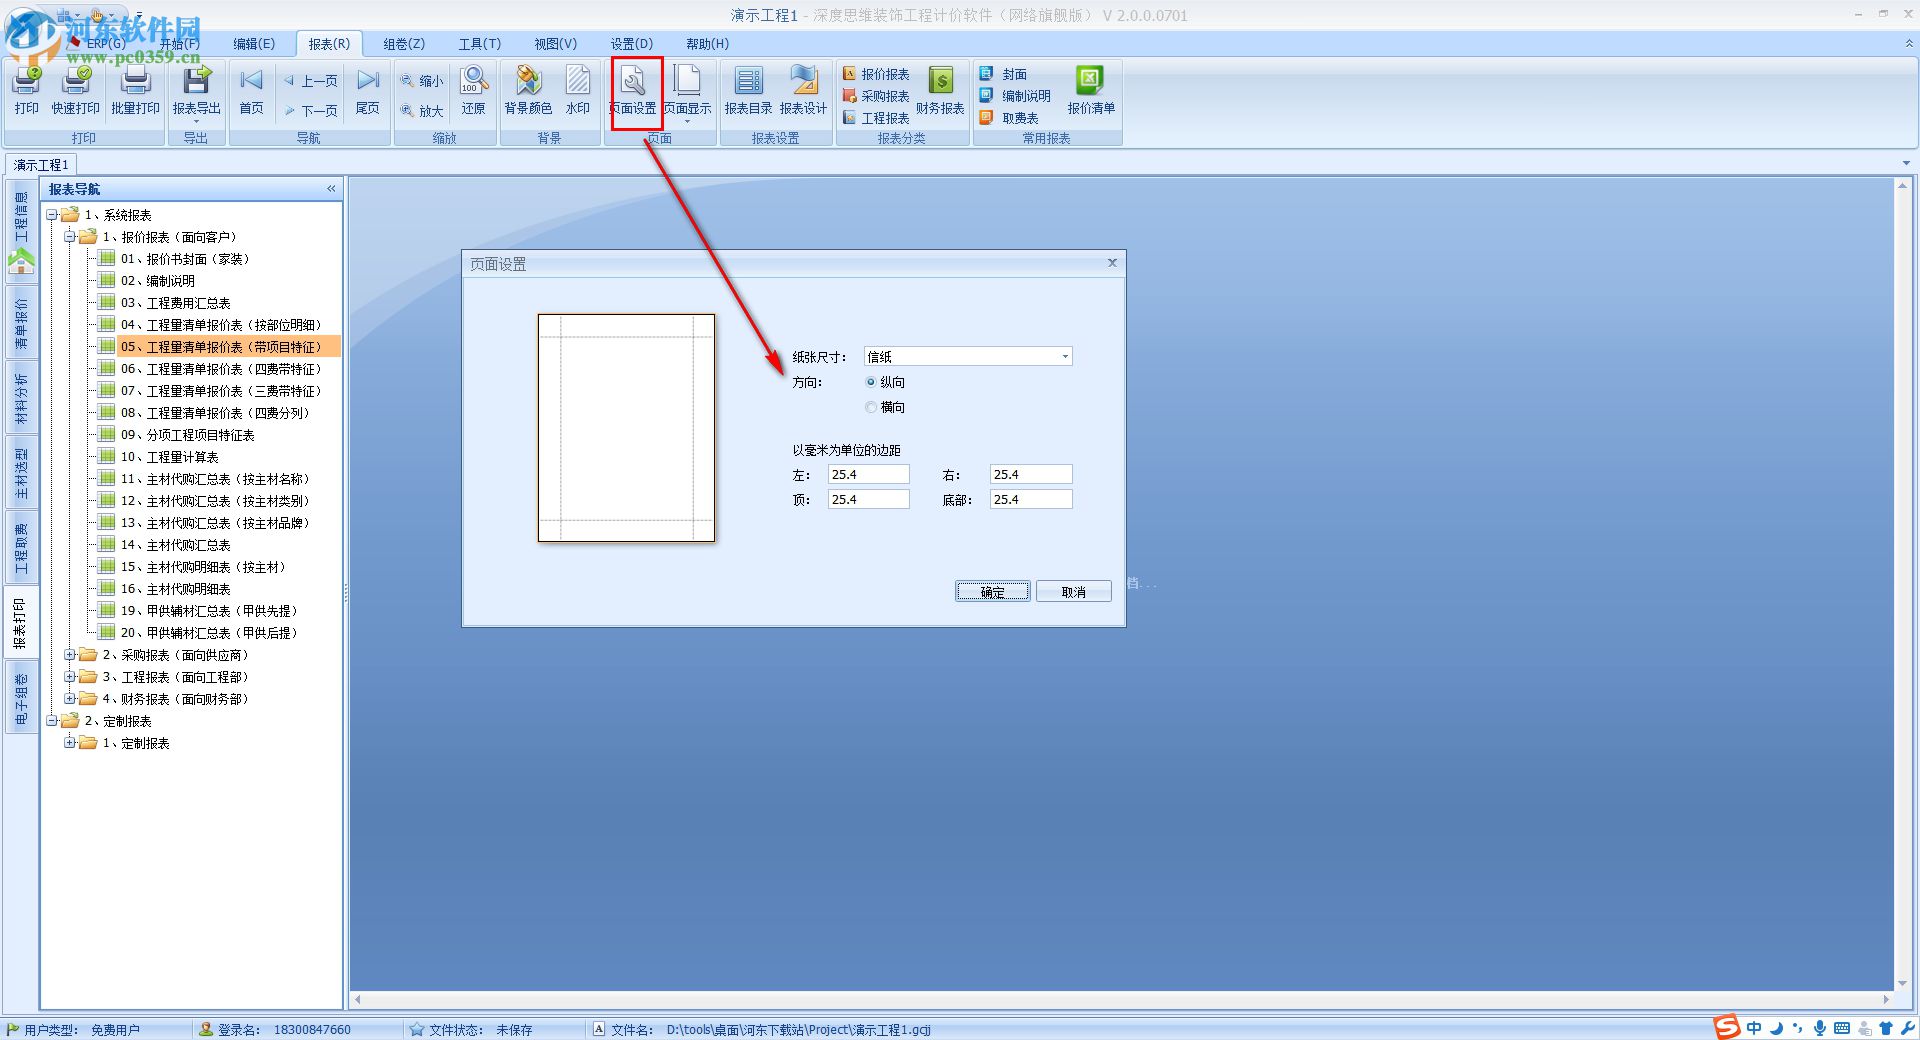Switch to 清单报价 side tab
This screenshot has height=1040, width=1920.
[x=21, y=324]
